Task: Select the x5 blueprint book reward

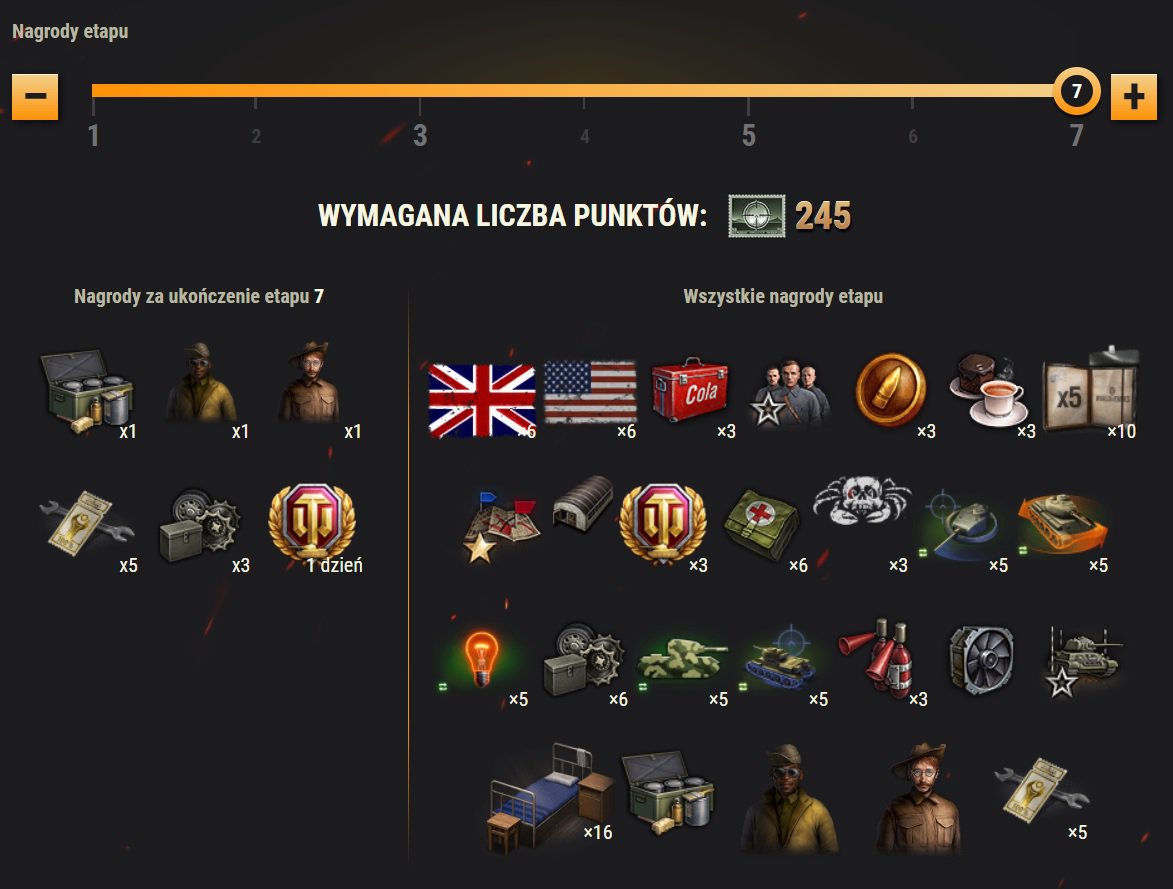Action: [x=1091, y=393]
